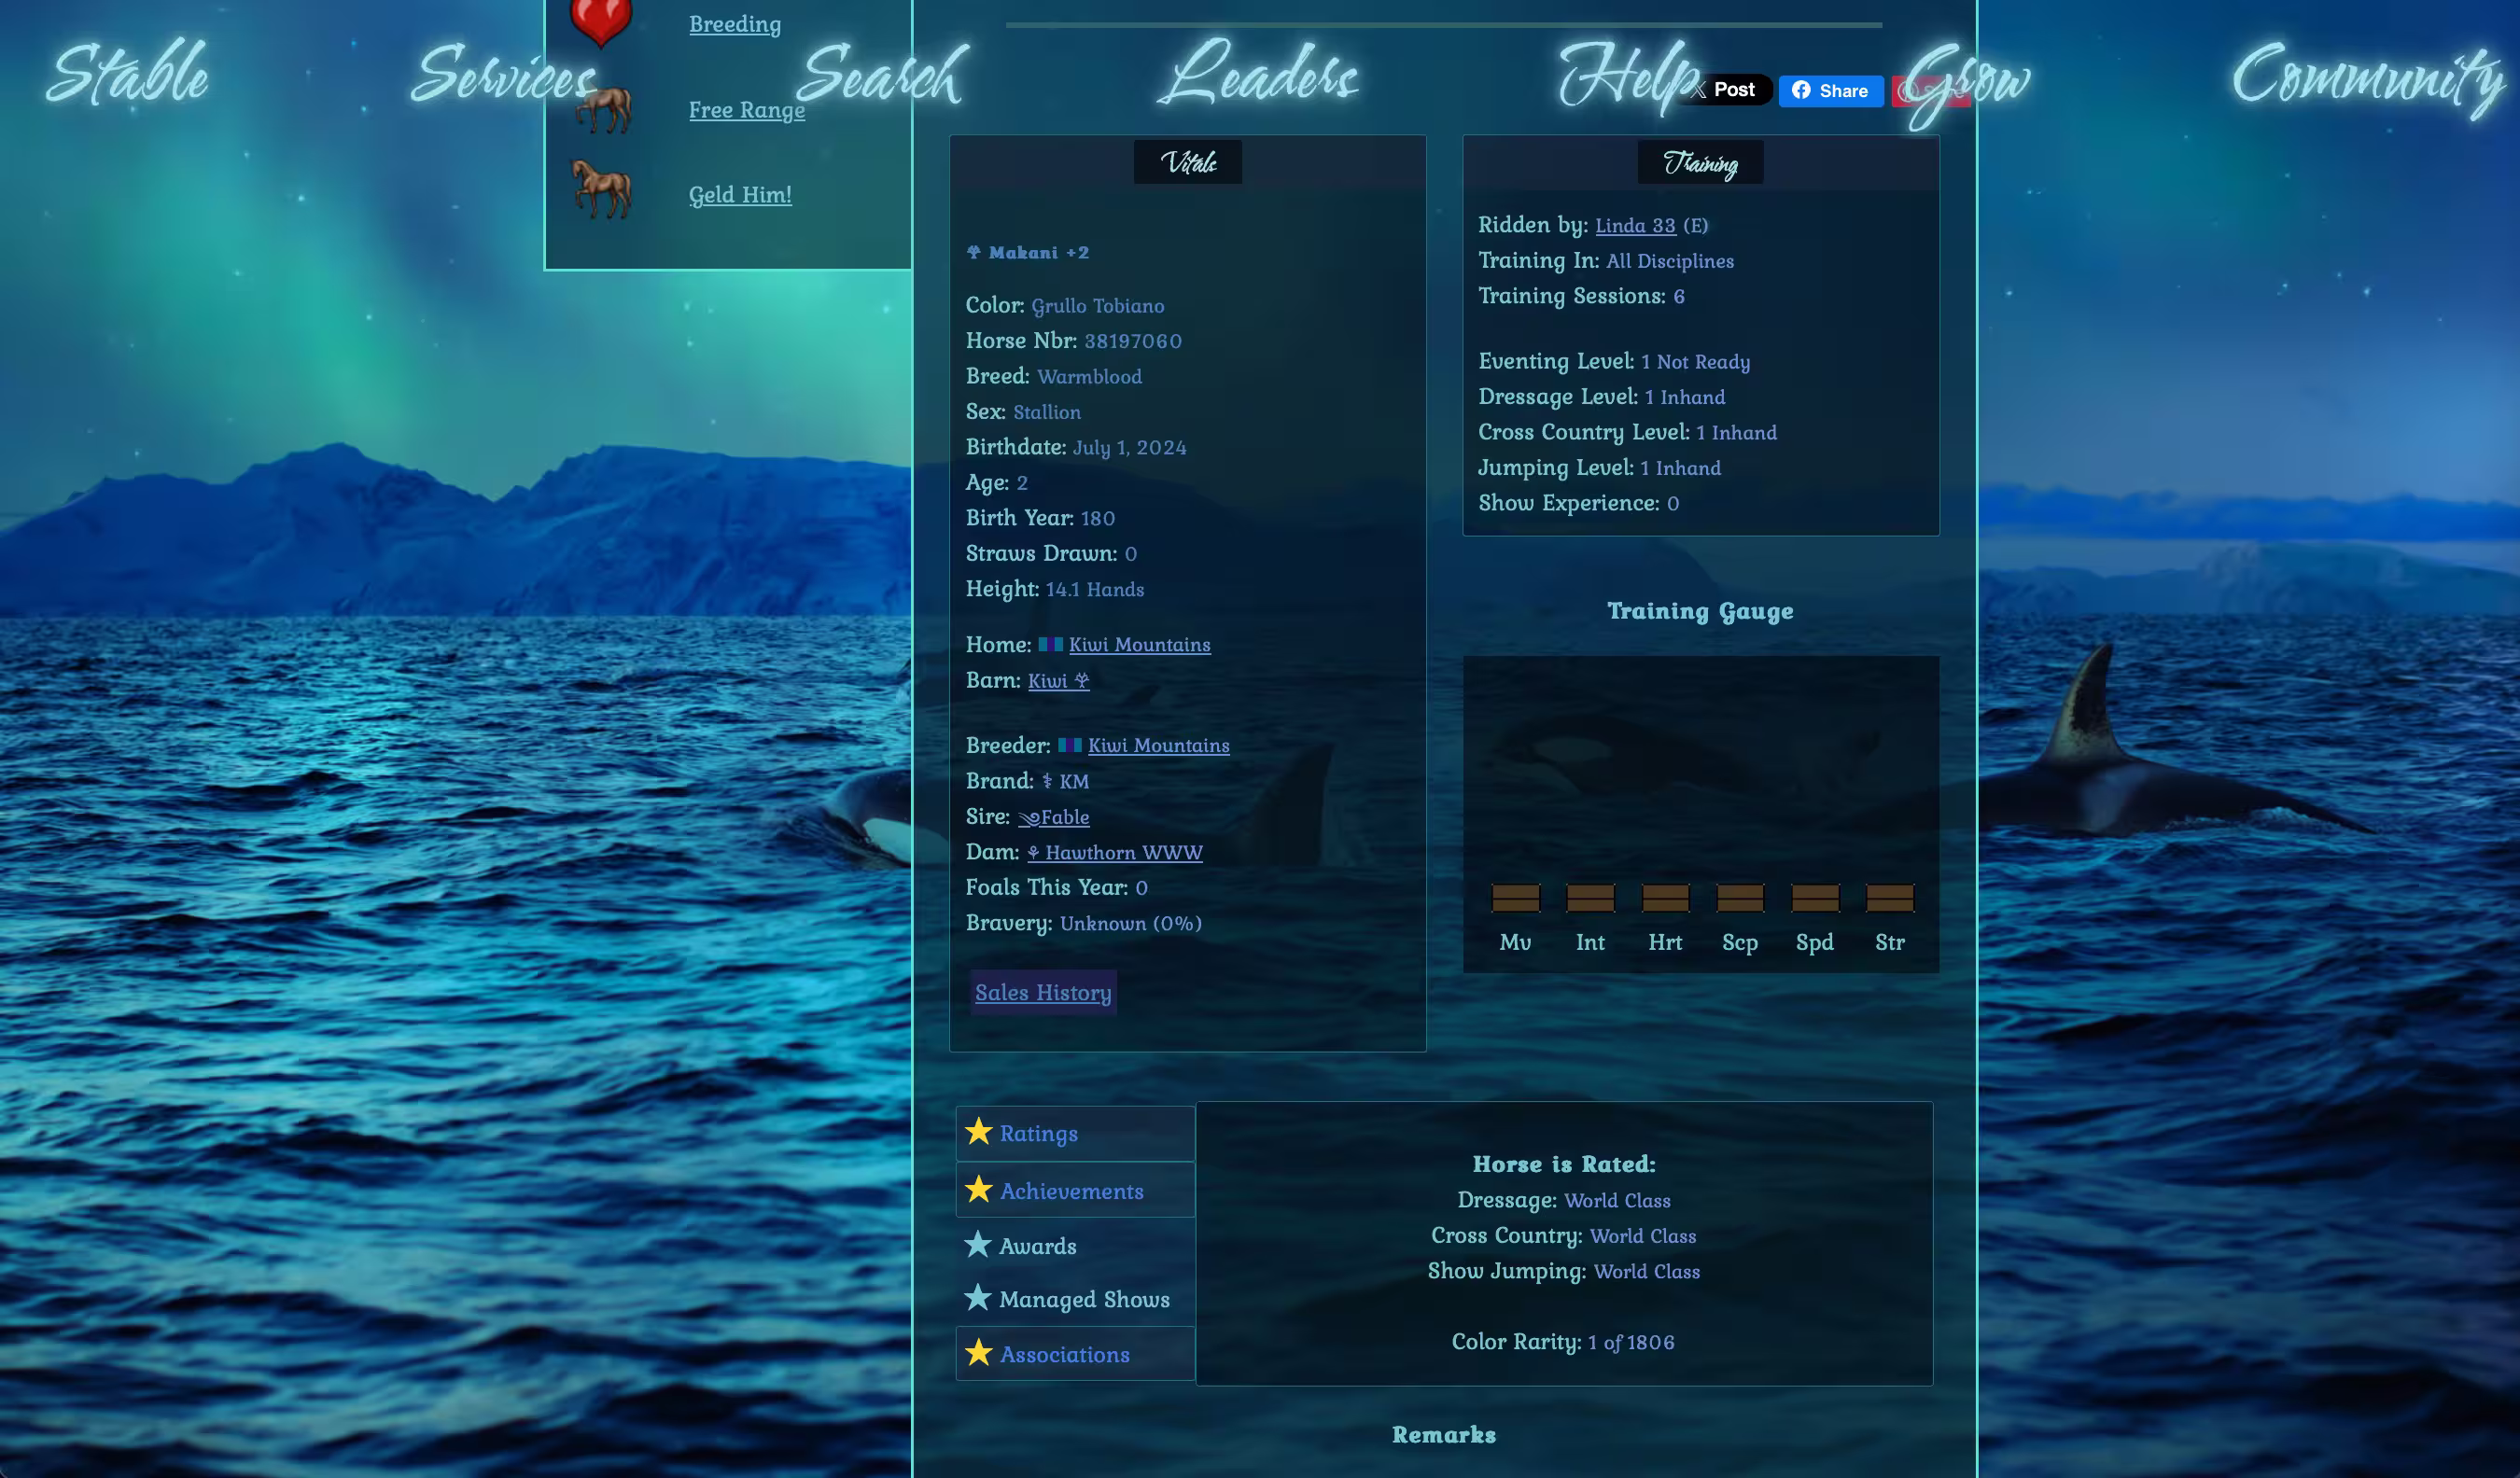Click Show Jumping rating World Class

click(x=1647, y=1272)
